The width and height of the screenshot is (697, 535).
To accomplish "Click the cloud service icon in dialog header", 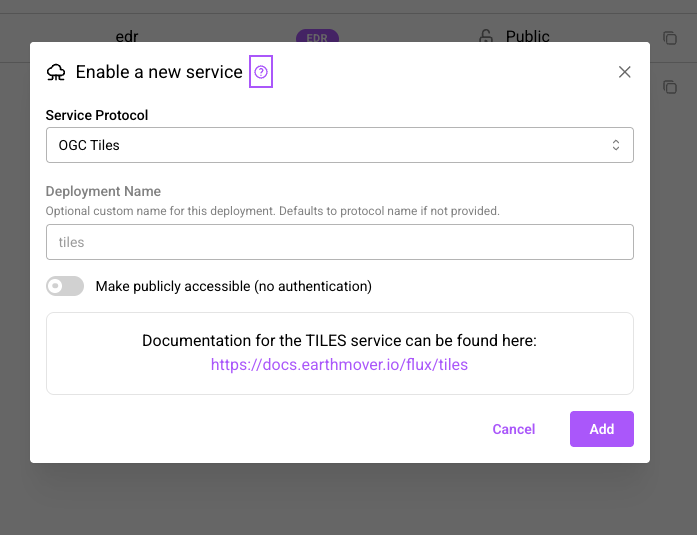I will pos(56,72).
